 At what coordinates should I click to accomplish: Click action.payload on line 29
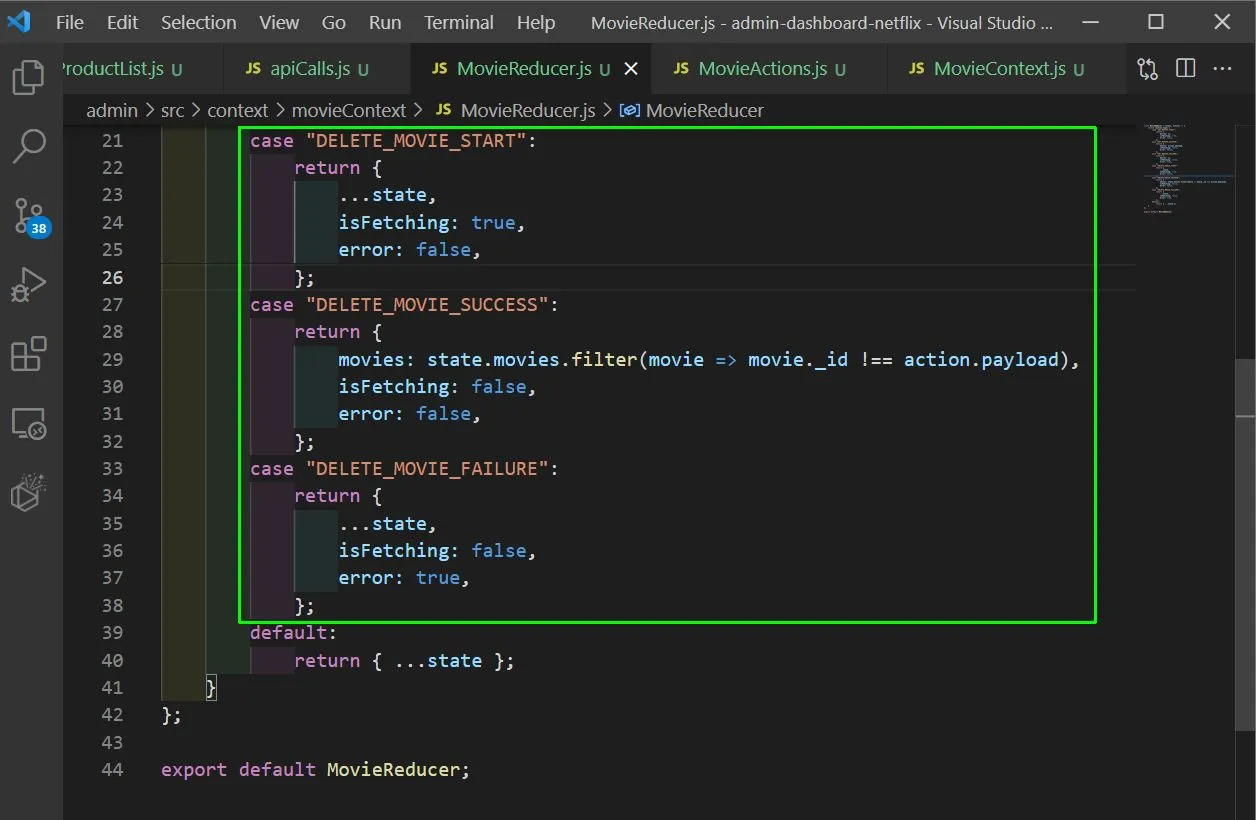click(981, 359)
